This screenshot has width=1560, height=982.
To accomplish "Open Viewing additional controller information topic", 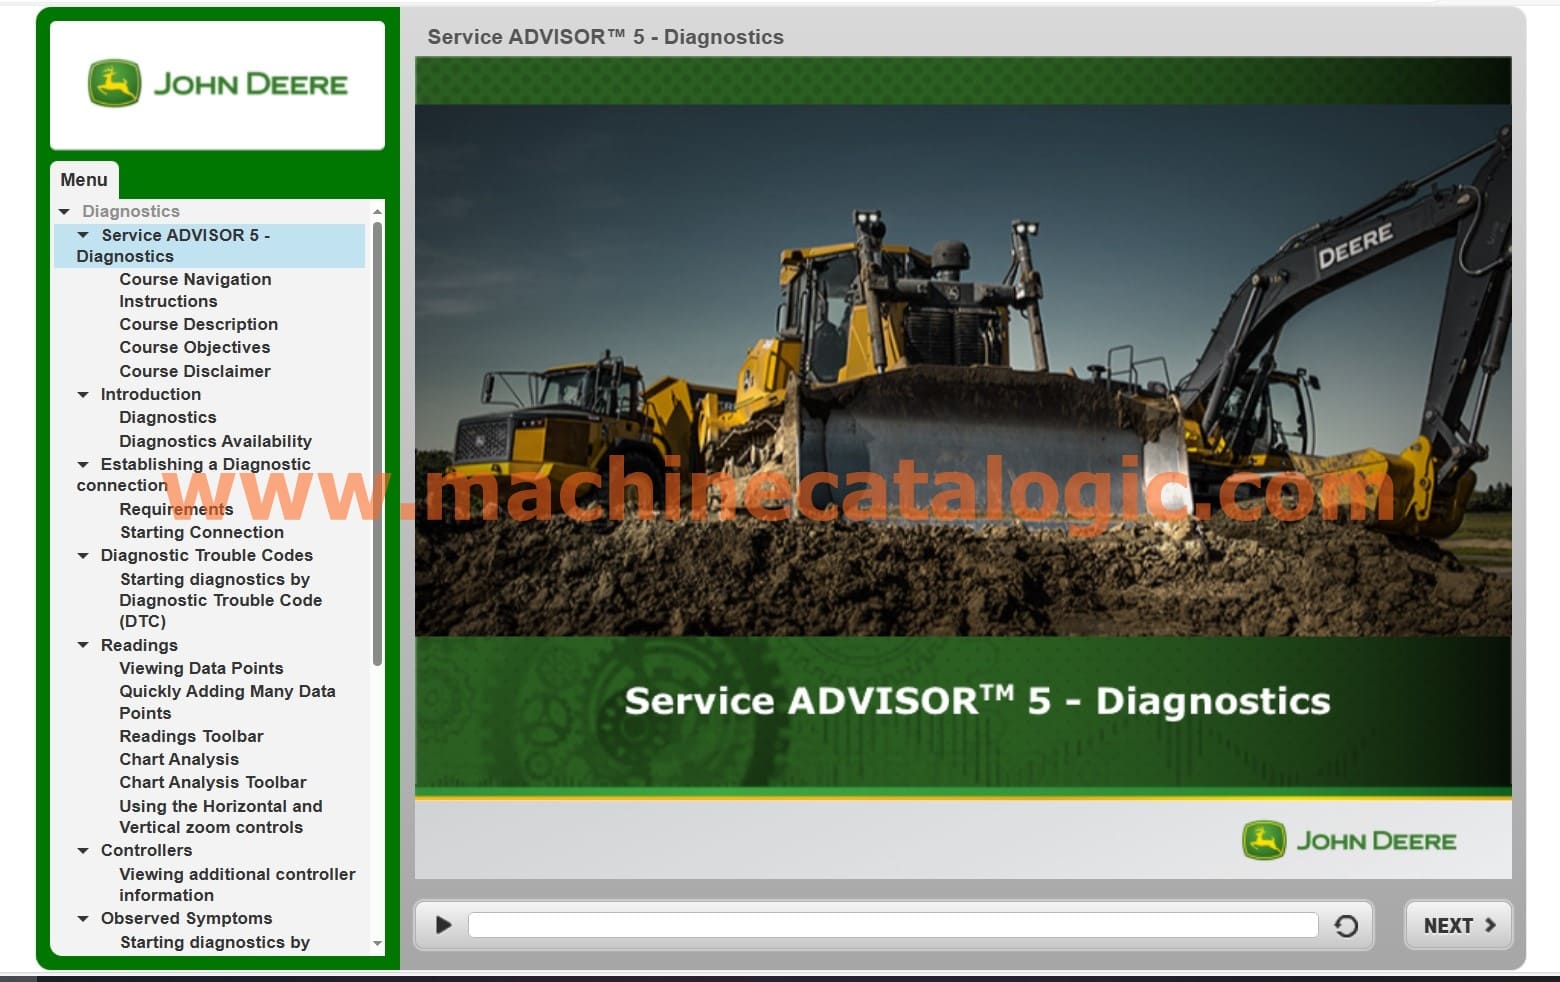I will (237, 884).
